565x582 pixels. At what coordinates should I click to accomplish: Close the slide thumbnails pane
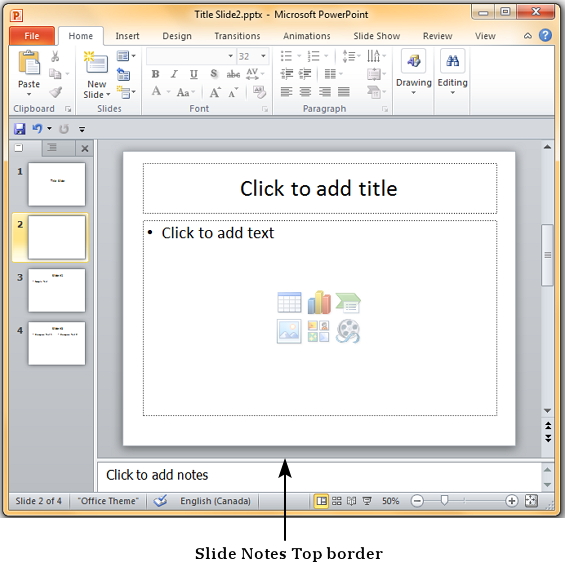pos(85,148)
